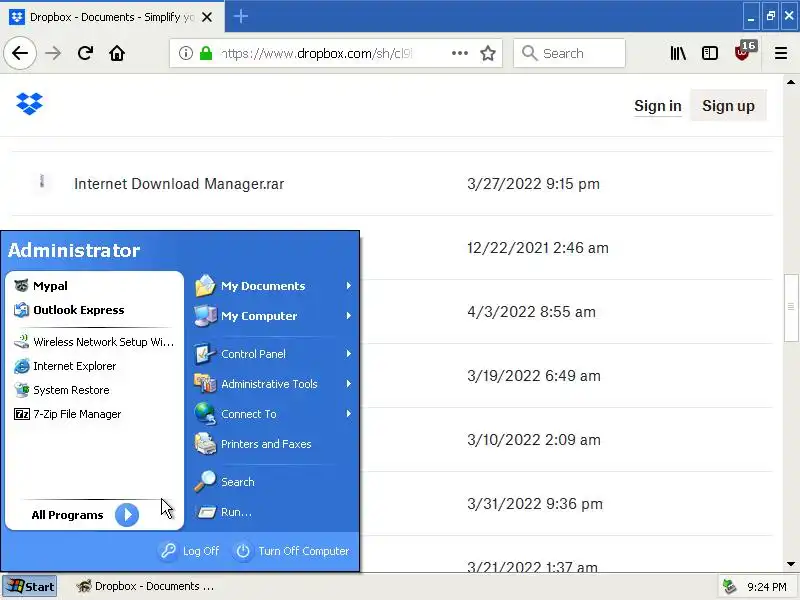Image resolution: width=800 pixels, height=600 pixels.
Task: Toggle the sidebar view icon
Action: [710, 53]
